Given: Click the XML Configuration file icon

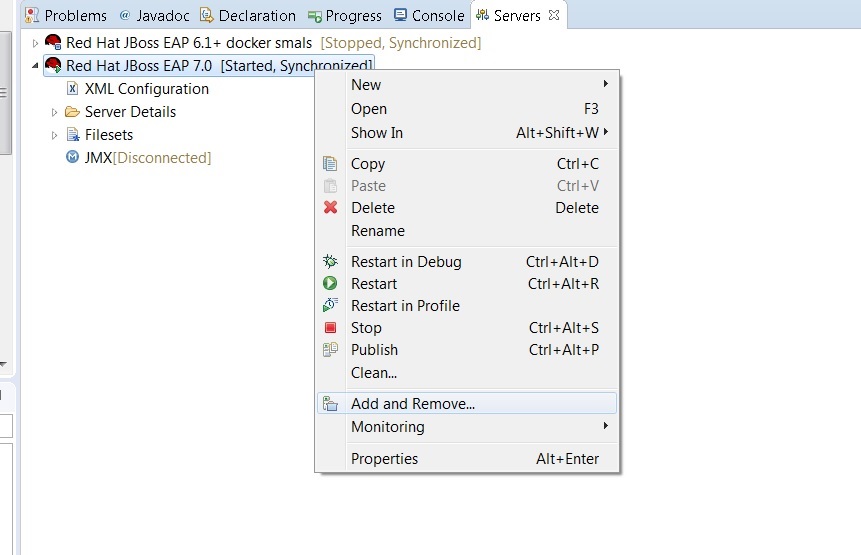Looking at the screenshot, I should pos(72,88).
